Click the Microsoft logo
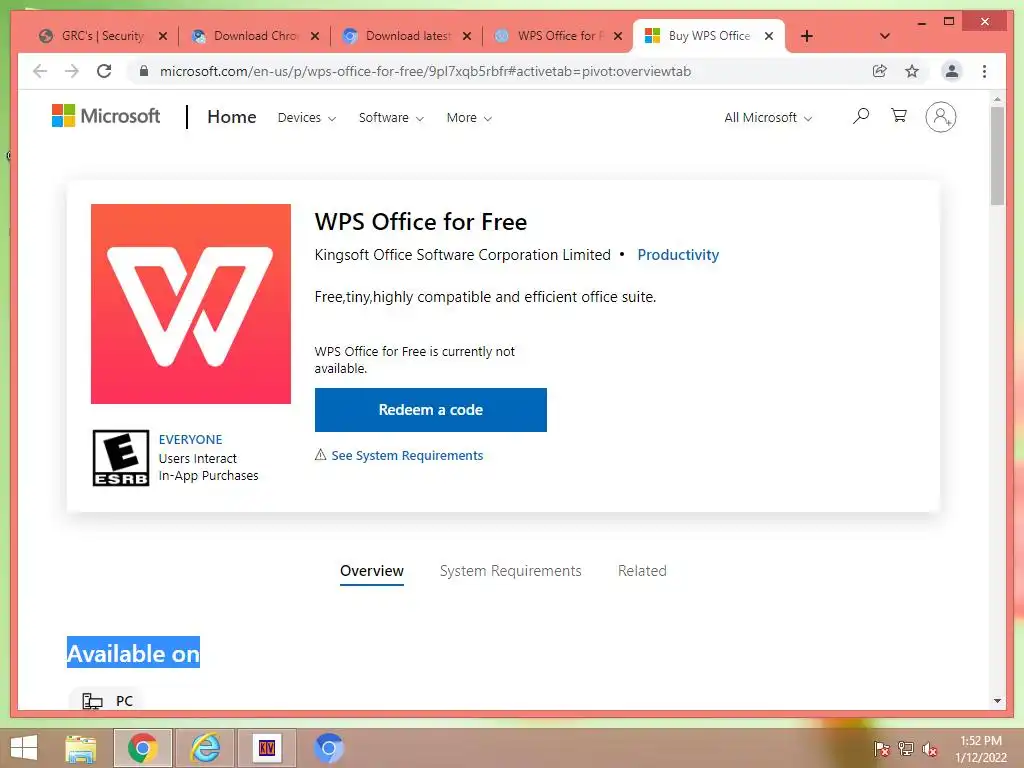 point(106,116)
